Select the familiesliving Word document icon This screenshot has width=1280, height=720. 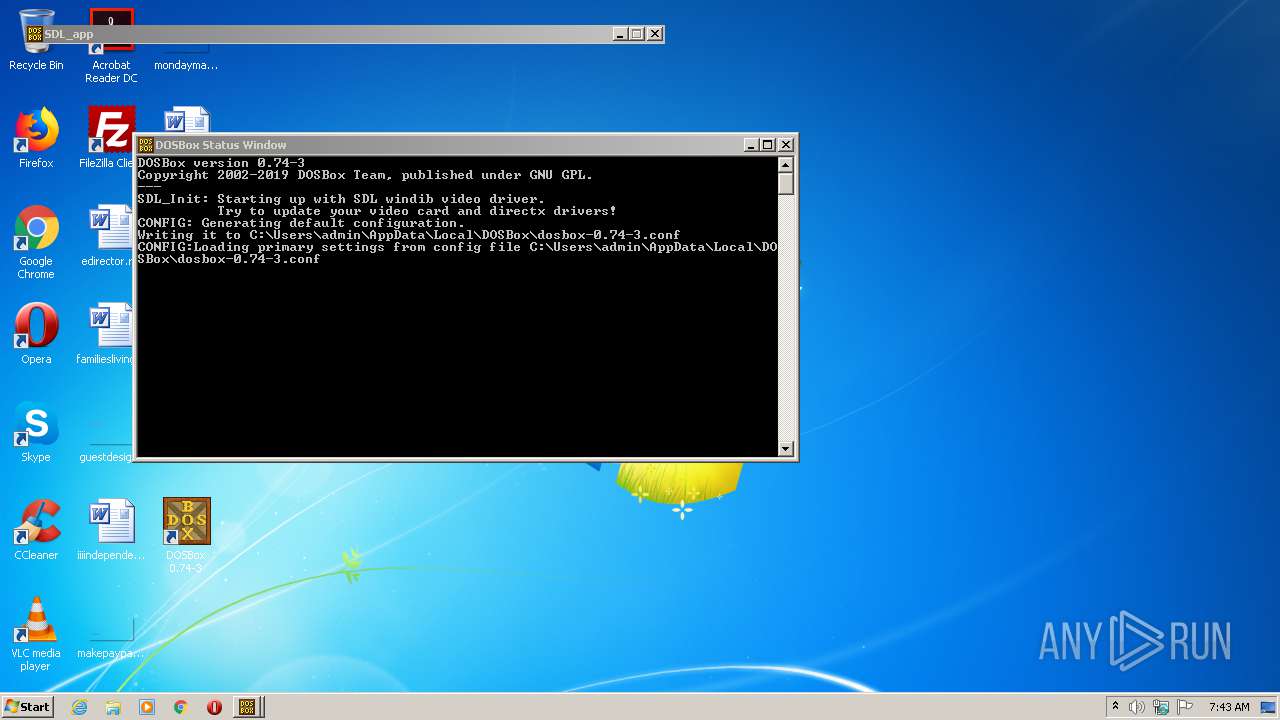[106, 334]
